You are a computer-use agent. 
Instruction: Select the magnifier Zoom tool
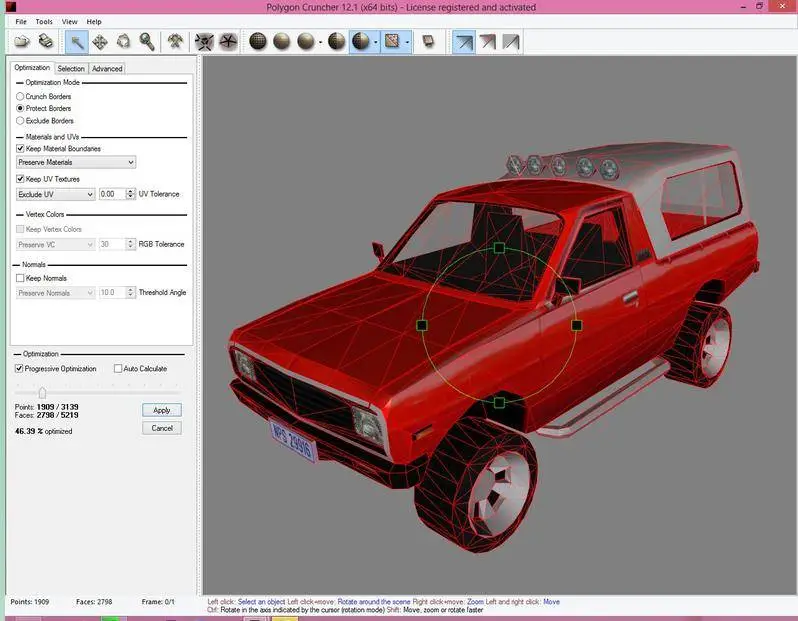[x=147, y=42]
